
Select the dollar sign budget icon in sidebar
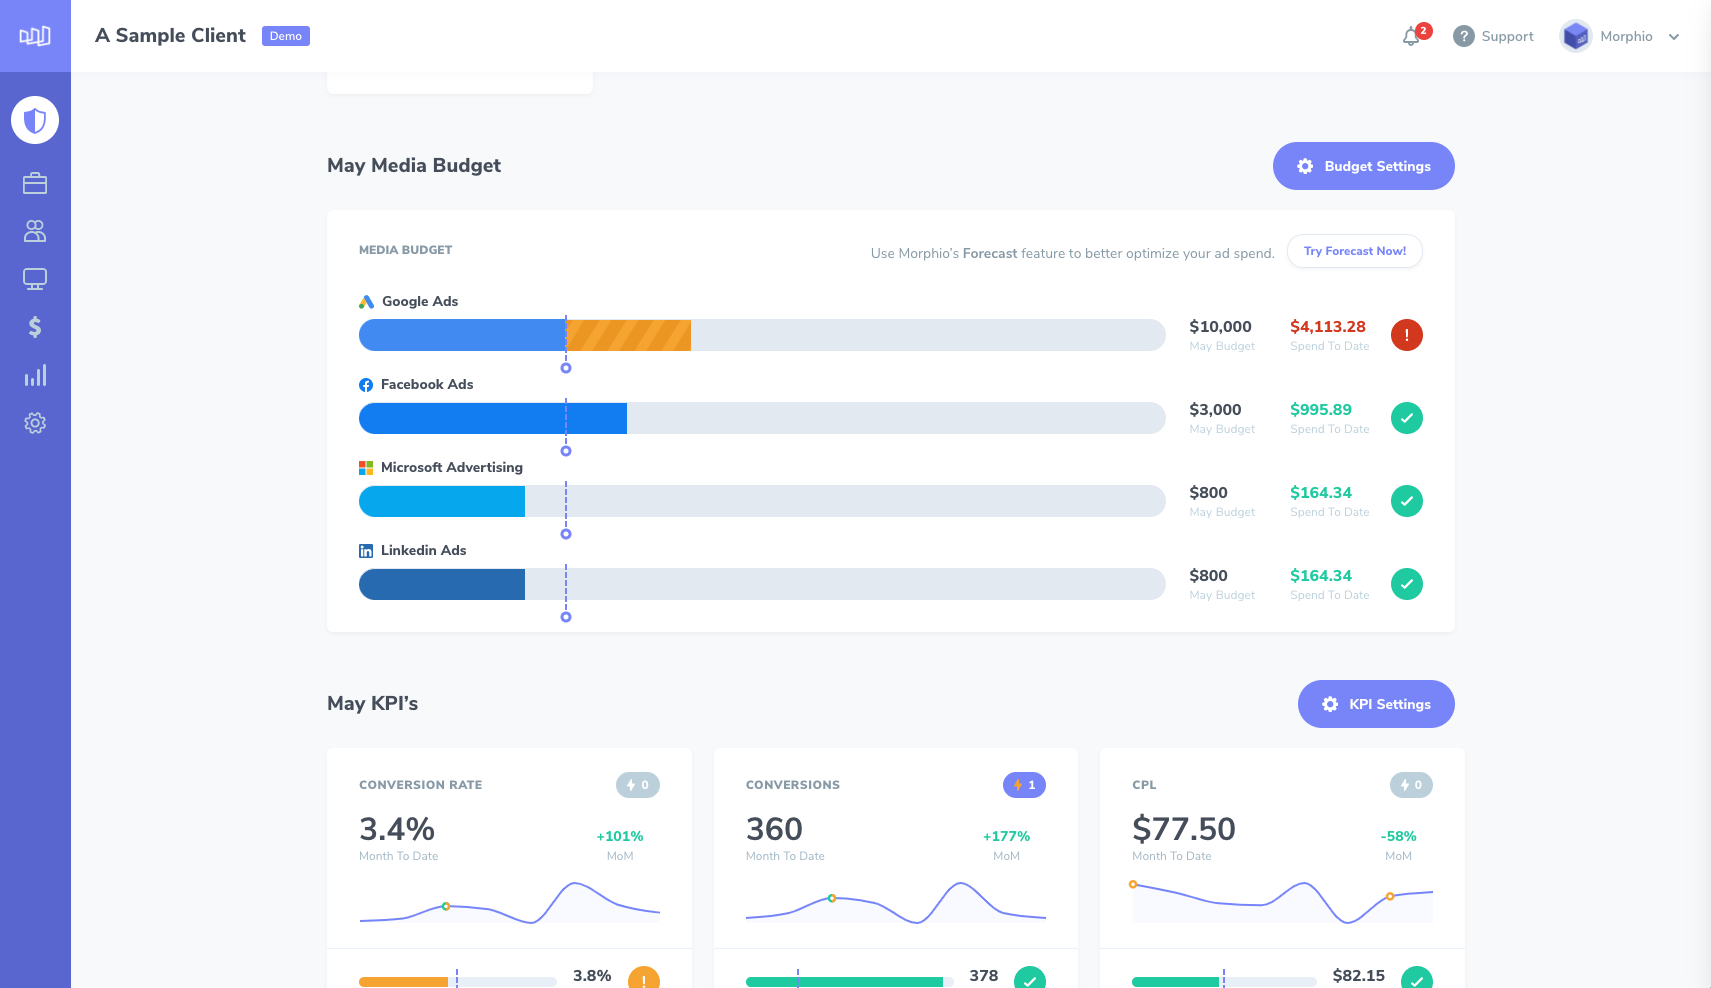(35, 326)
